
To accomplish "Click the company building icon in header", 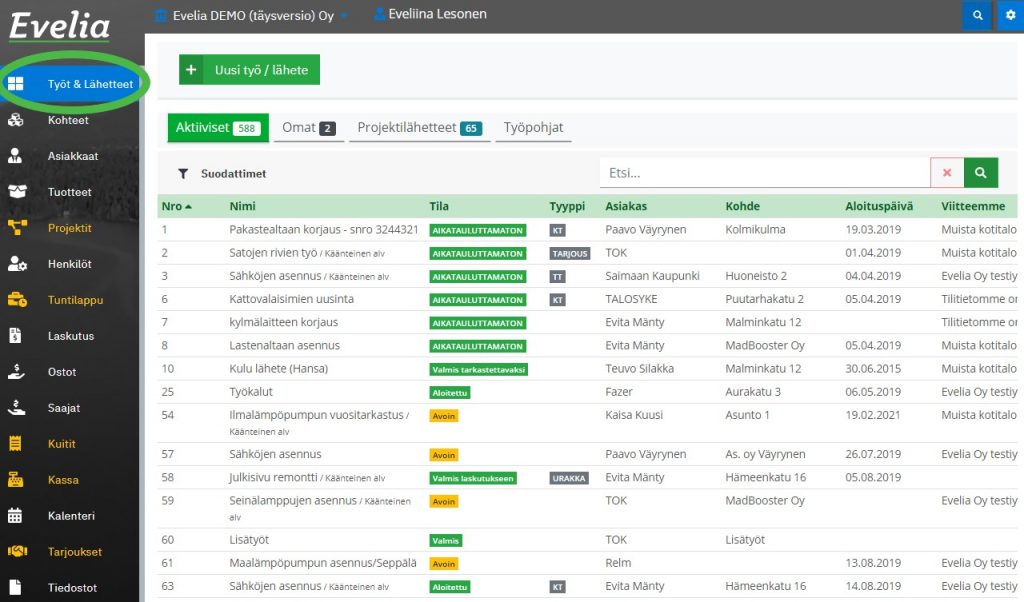I will click(x=161, y=15).
